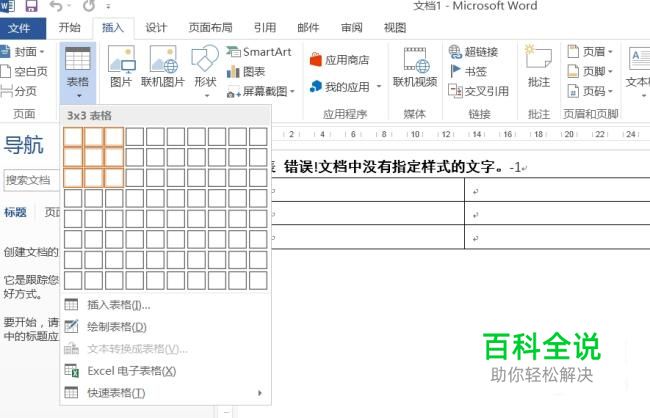Open the 页码 page number dropdown
650x418 pixels.
click(589, 91)
